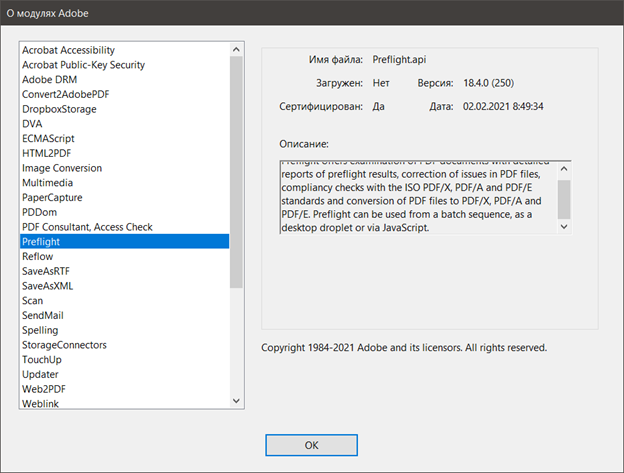Click the copyright notice text
624x473 pixels.
[x=404, y=348]
